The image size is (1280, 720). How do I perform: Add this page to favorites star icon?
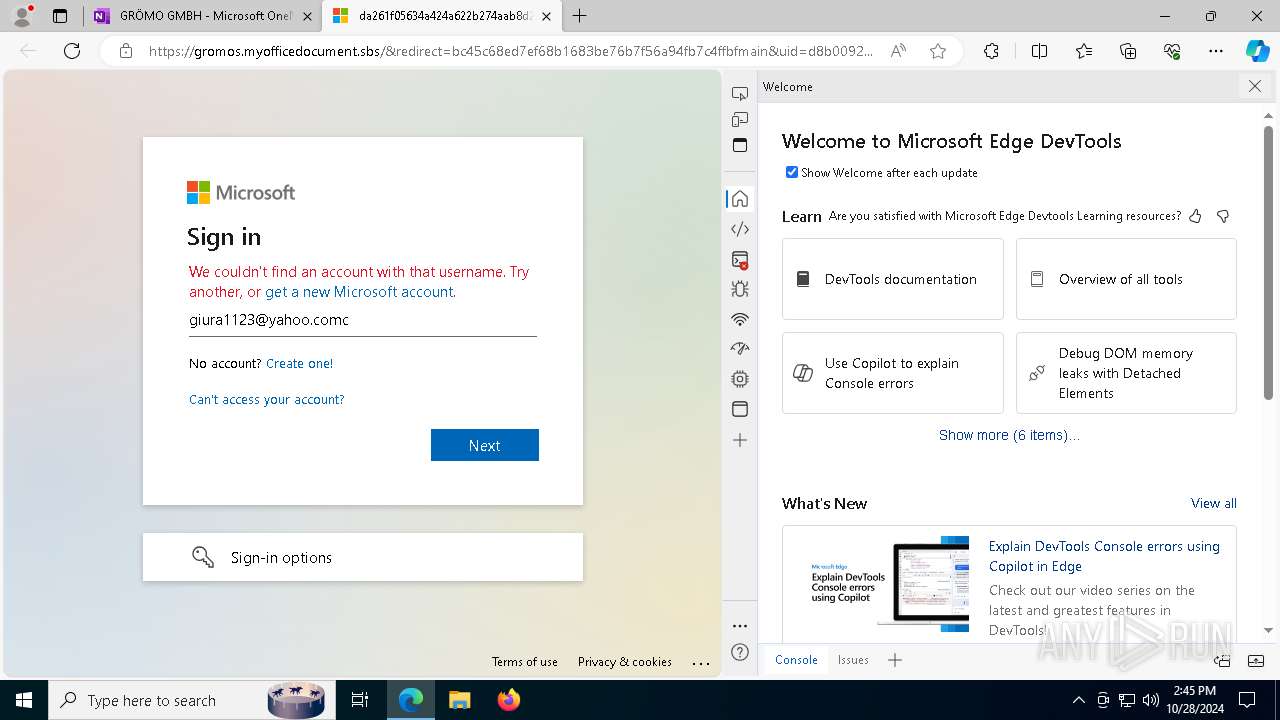(938, 51)
